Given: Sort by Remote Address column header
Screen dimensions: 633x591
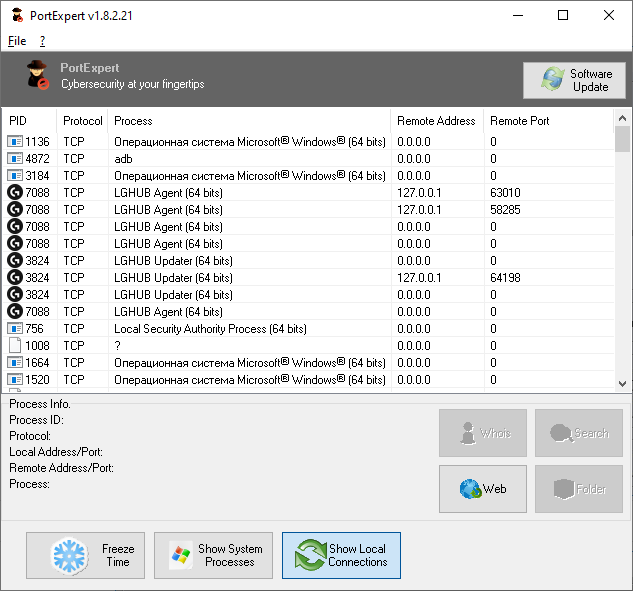Looking at the screenshot, I should [436, 121].
